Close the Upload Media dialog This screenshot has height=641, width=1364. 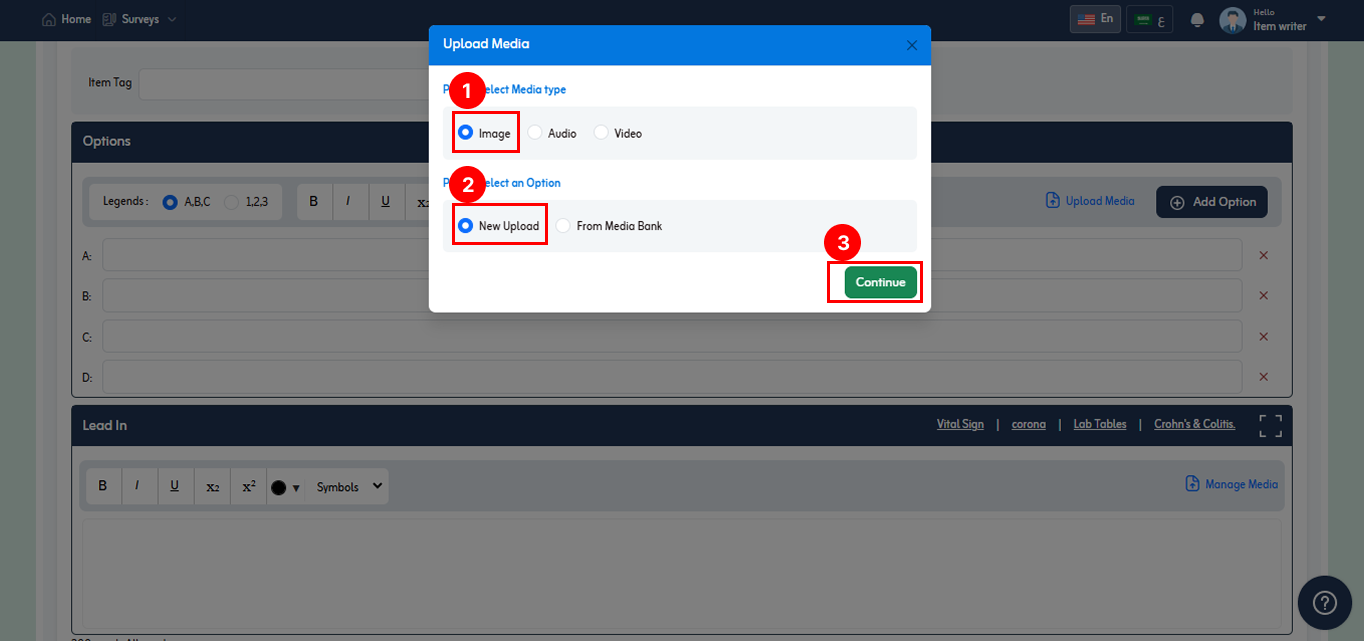click(911, 45)
